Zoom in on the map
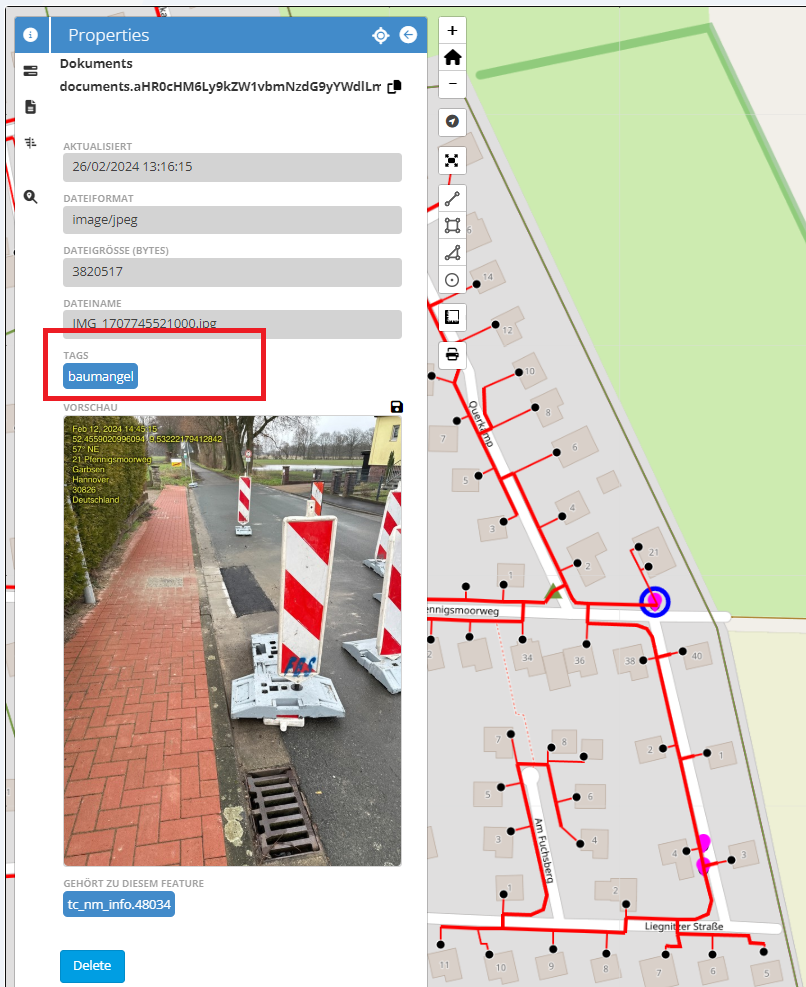Viewport: 806px width, 987px height. coord(453,30)
